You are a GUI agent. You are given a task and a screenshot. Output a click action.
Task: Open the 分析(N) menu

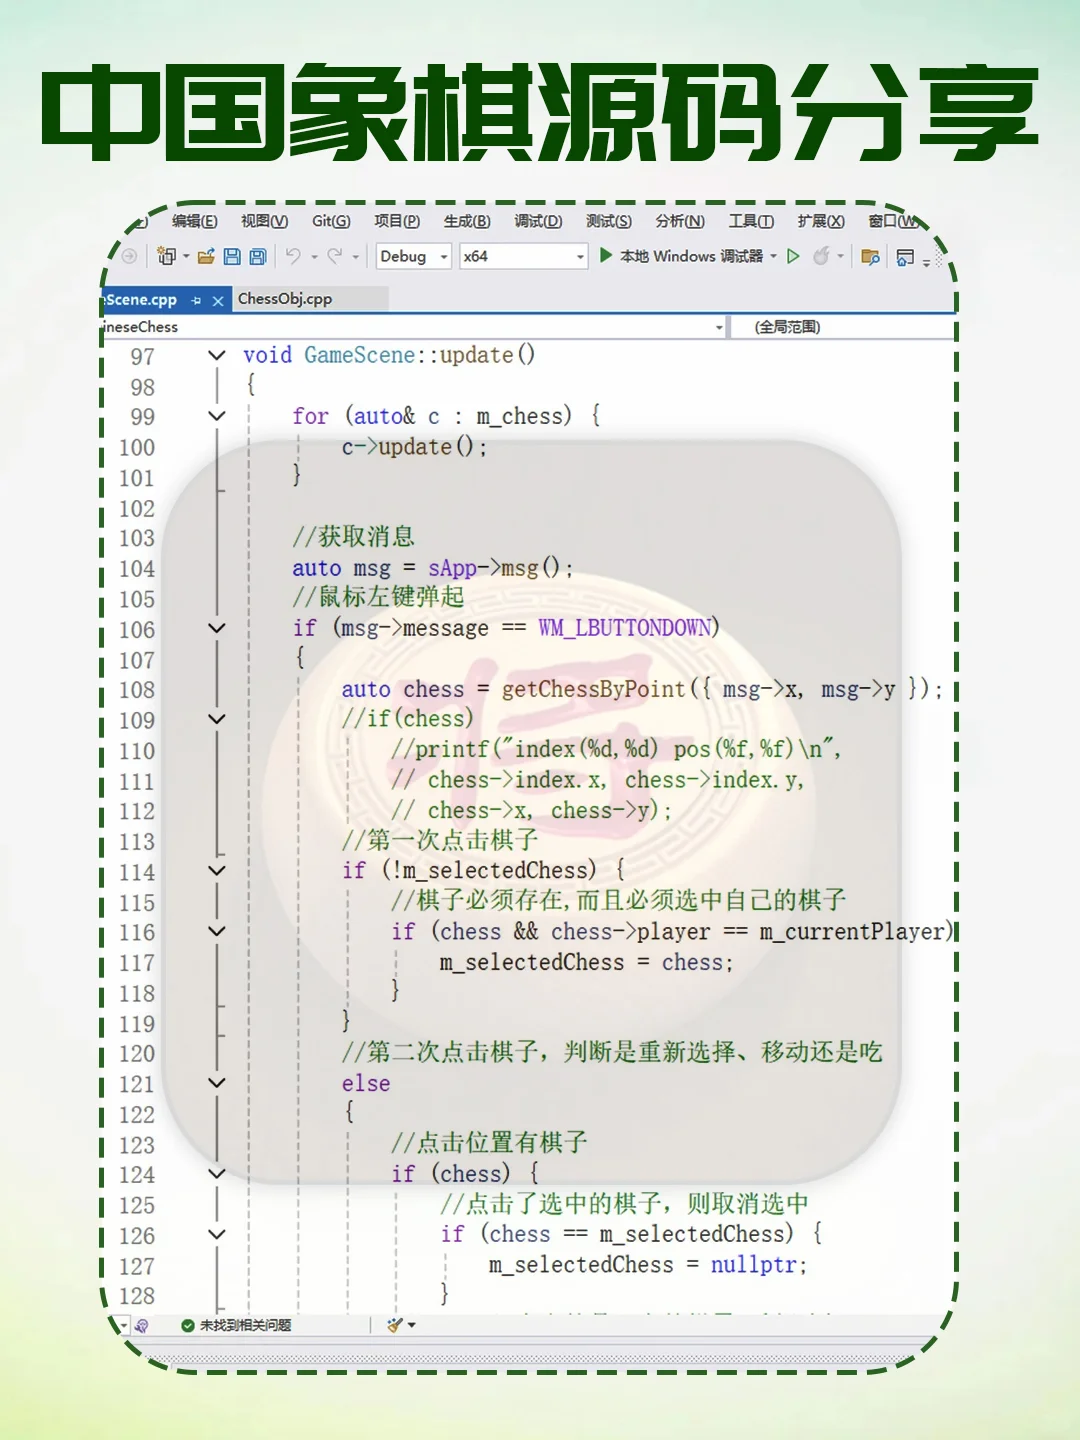tap(680, 221)
